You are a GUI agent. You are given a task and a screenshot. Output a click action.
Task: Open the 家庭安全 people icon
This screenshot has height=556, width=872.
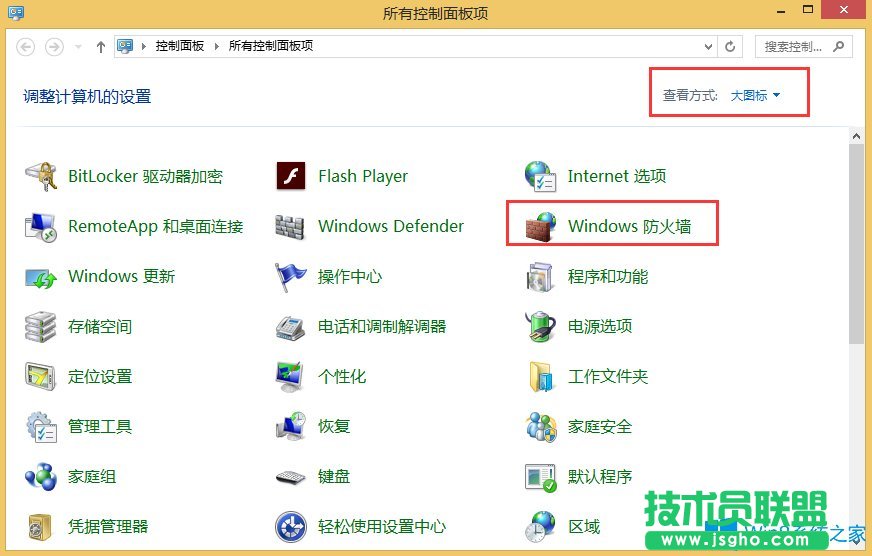click(x=541, y=427)
